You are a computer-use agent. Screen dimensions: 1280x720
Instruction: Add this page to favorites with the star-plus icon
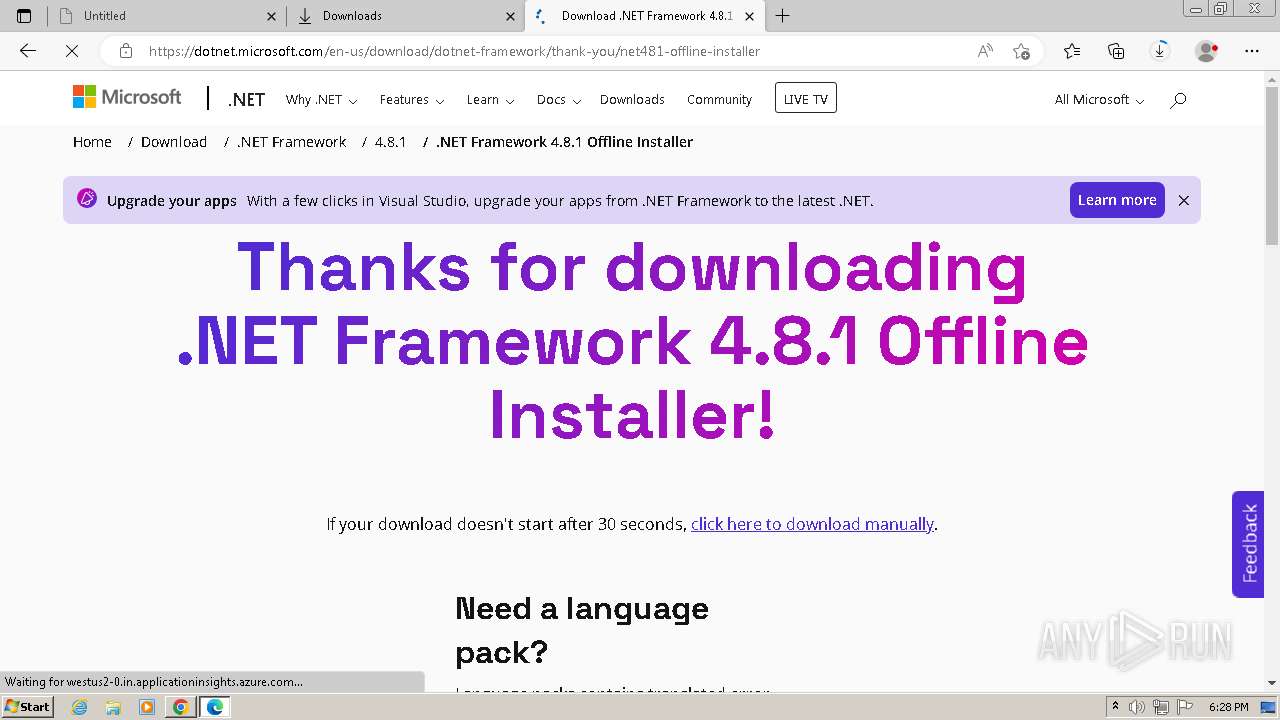click(1021, 51)
